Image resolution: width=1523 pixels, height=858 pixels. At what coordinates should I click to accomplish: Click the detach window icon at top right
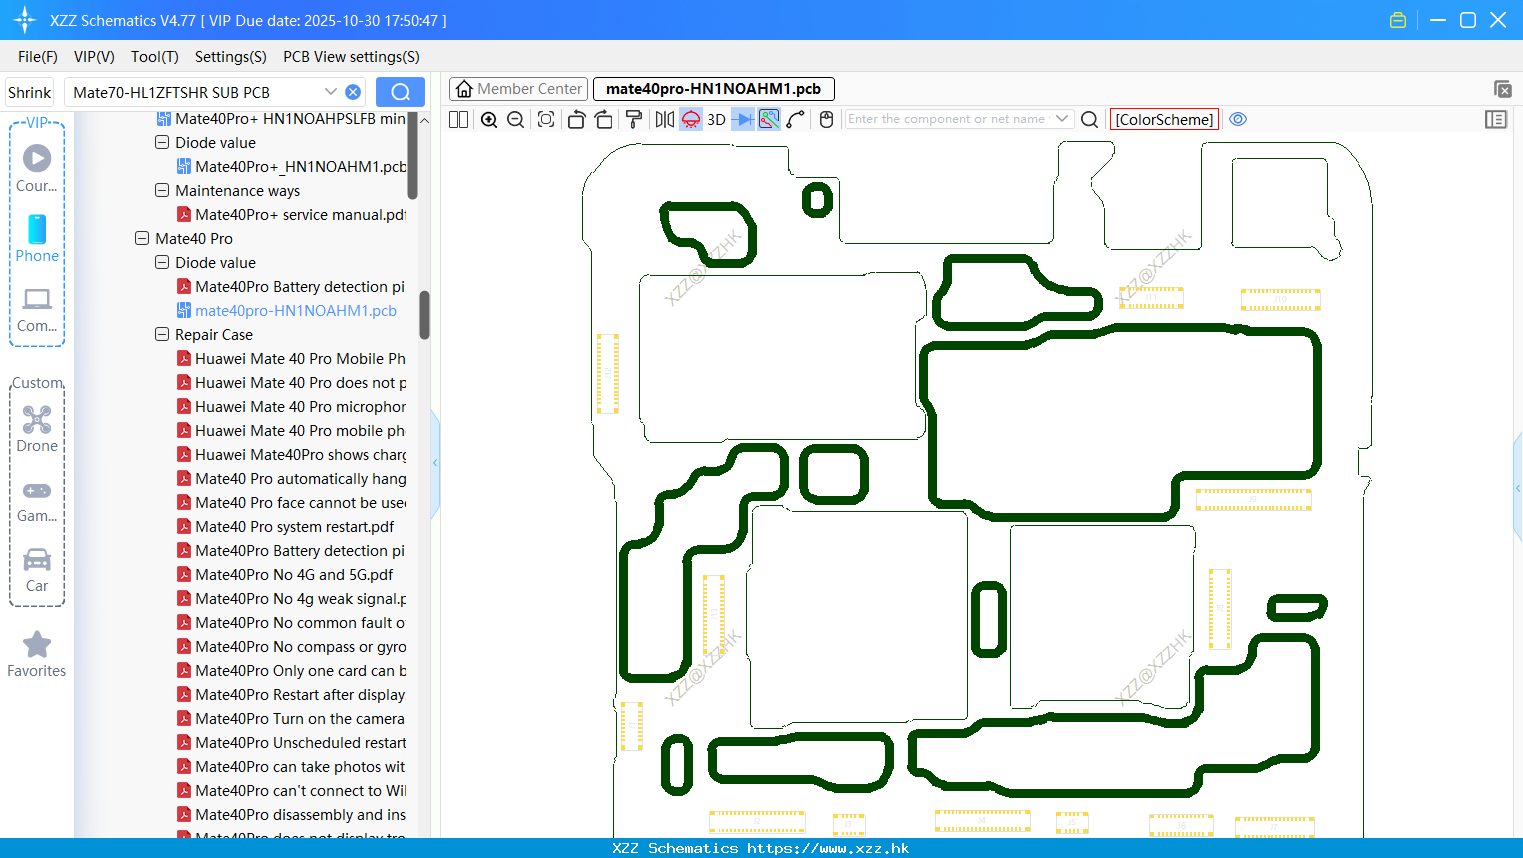coord(1502,89)
